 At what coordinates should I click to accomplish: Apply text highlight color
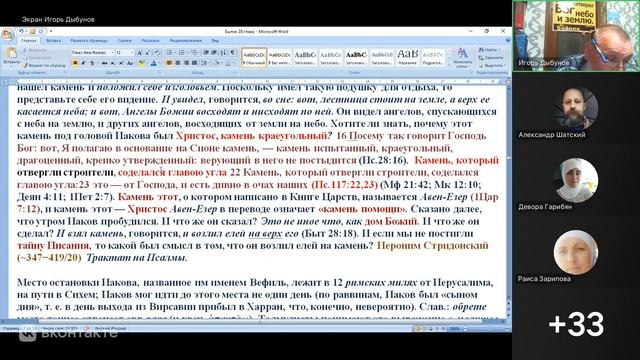(141, 63)
